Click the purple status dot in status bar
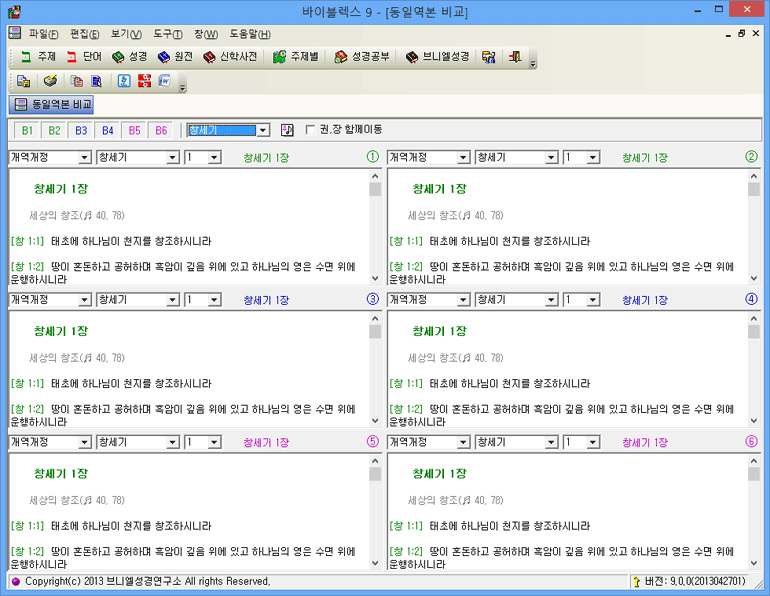 pos(15,582)
